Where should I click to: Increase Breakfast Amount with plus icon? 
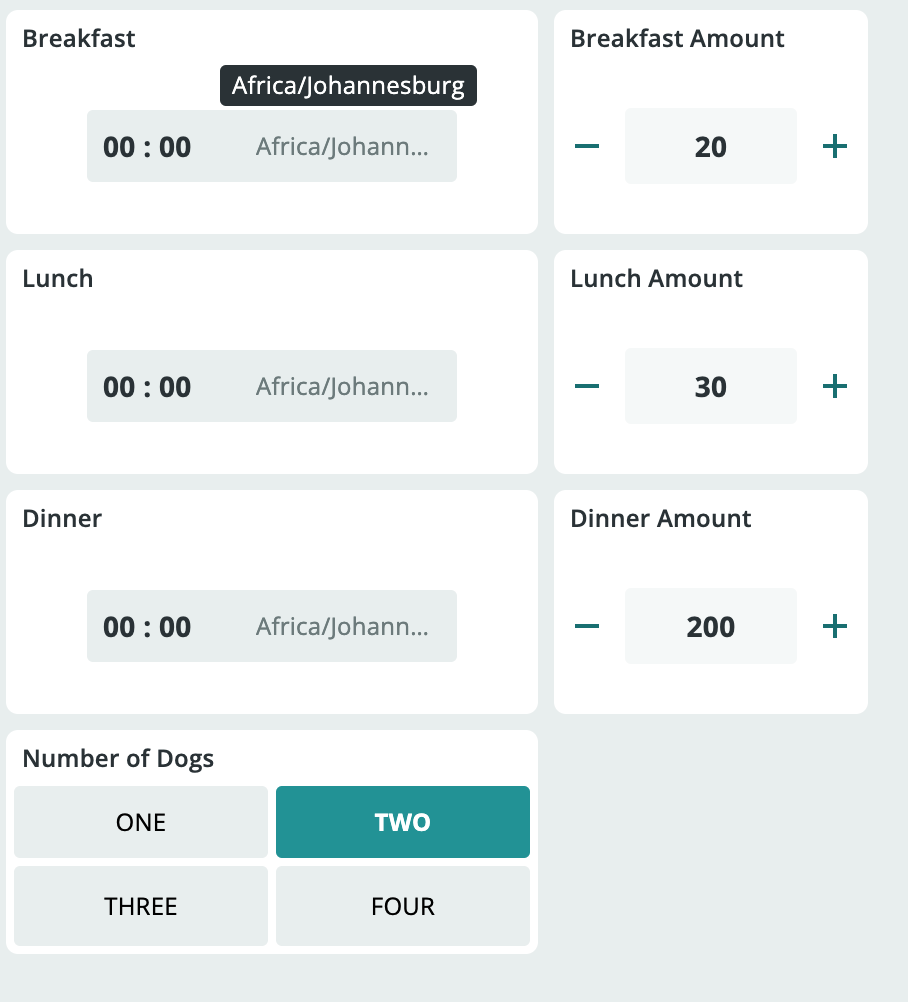[x=834, y=147]
